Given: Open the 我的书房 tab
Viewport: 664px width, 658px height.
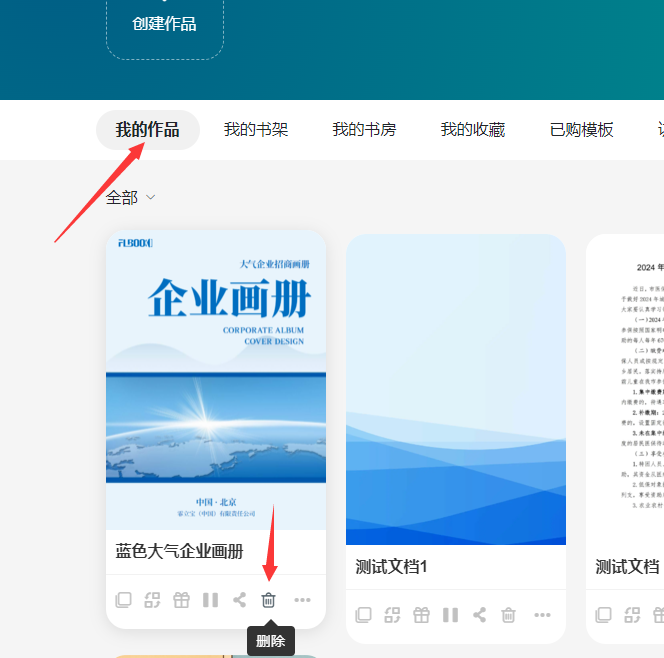Looking at the screenshot, I should click(364, 130).
